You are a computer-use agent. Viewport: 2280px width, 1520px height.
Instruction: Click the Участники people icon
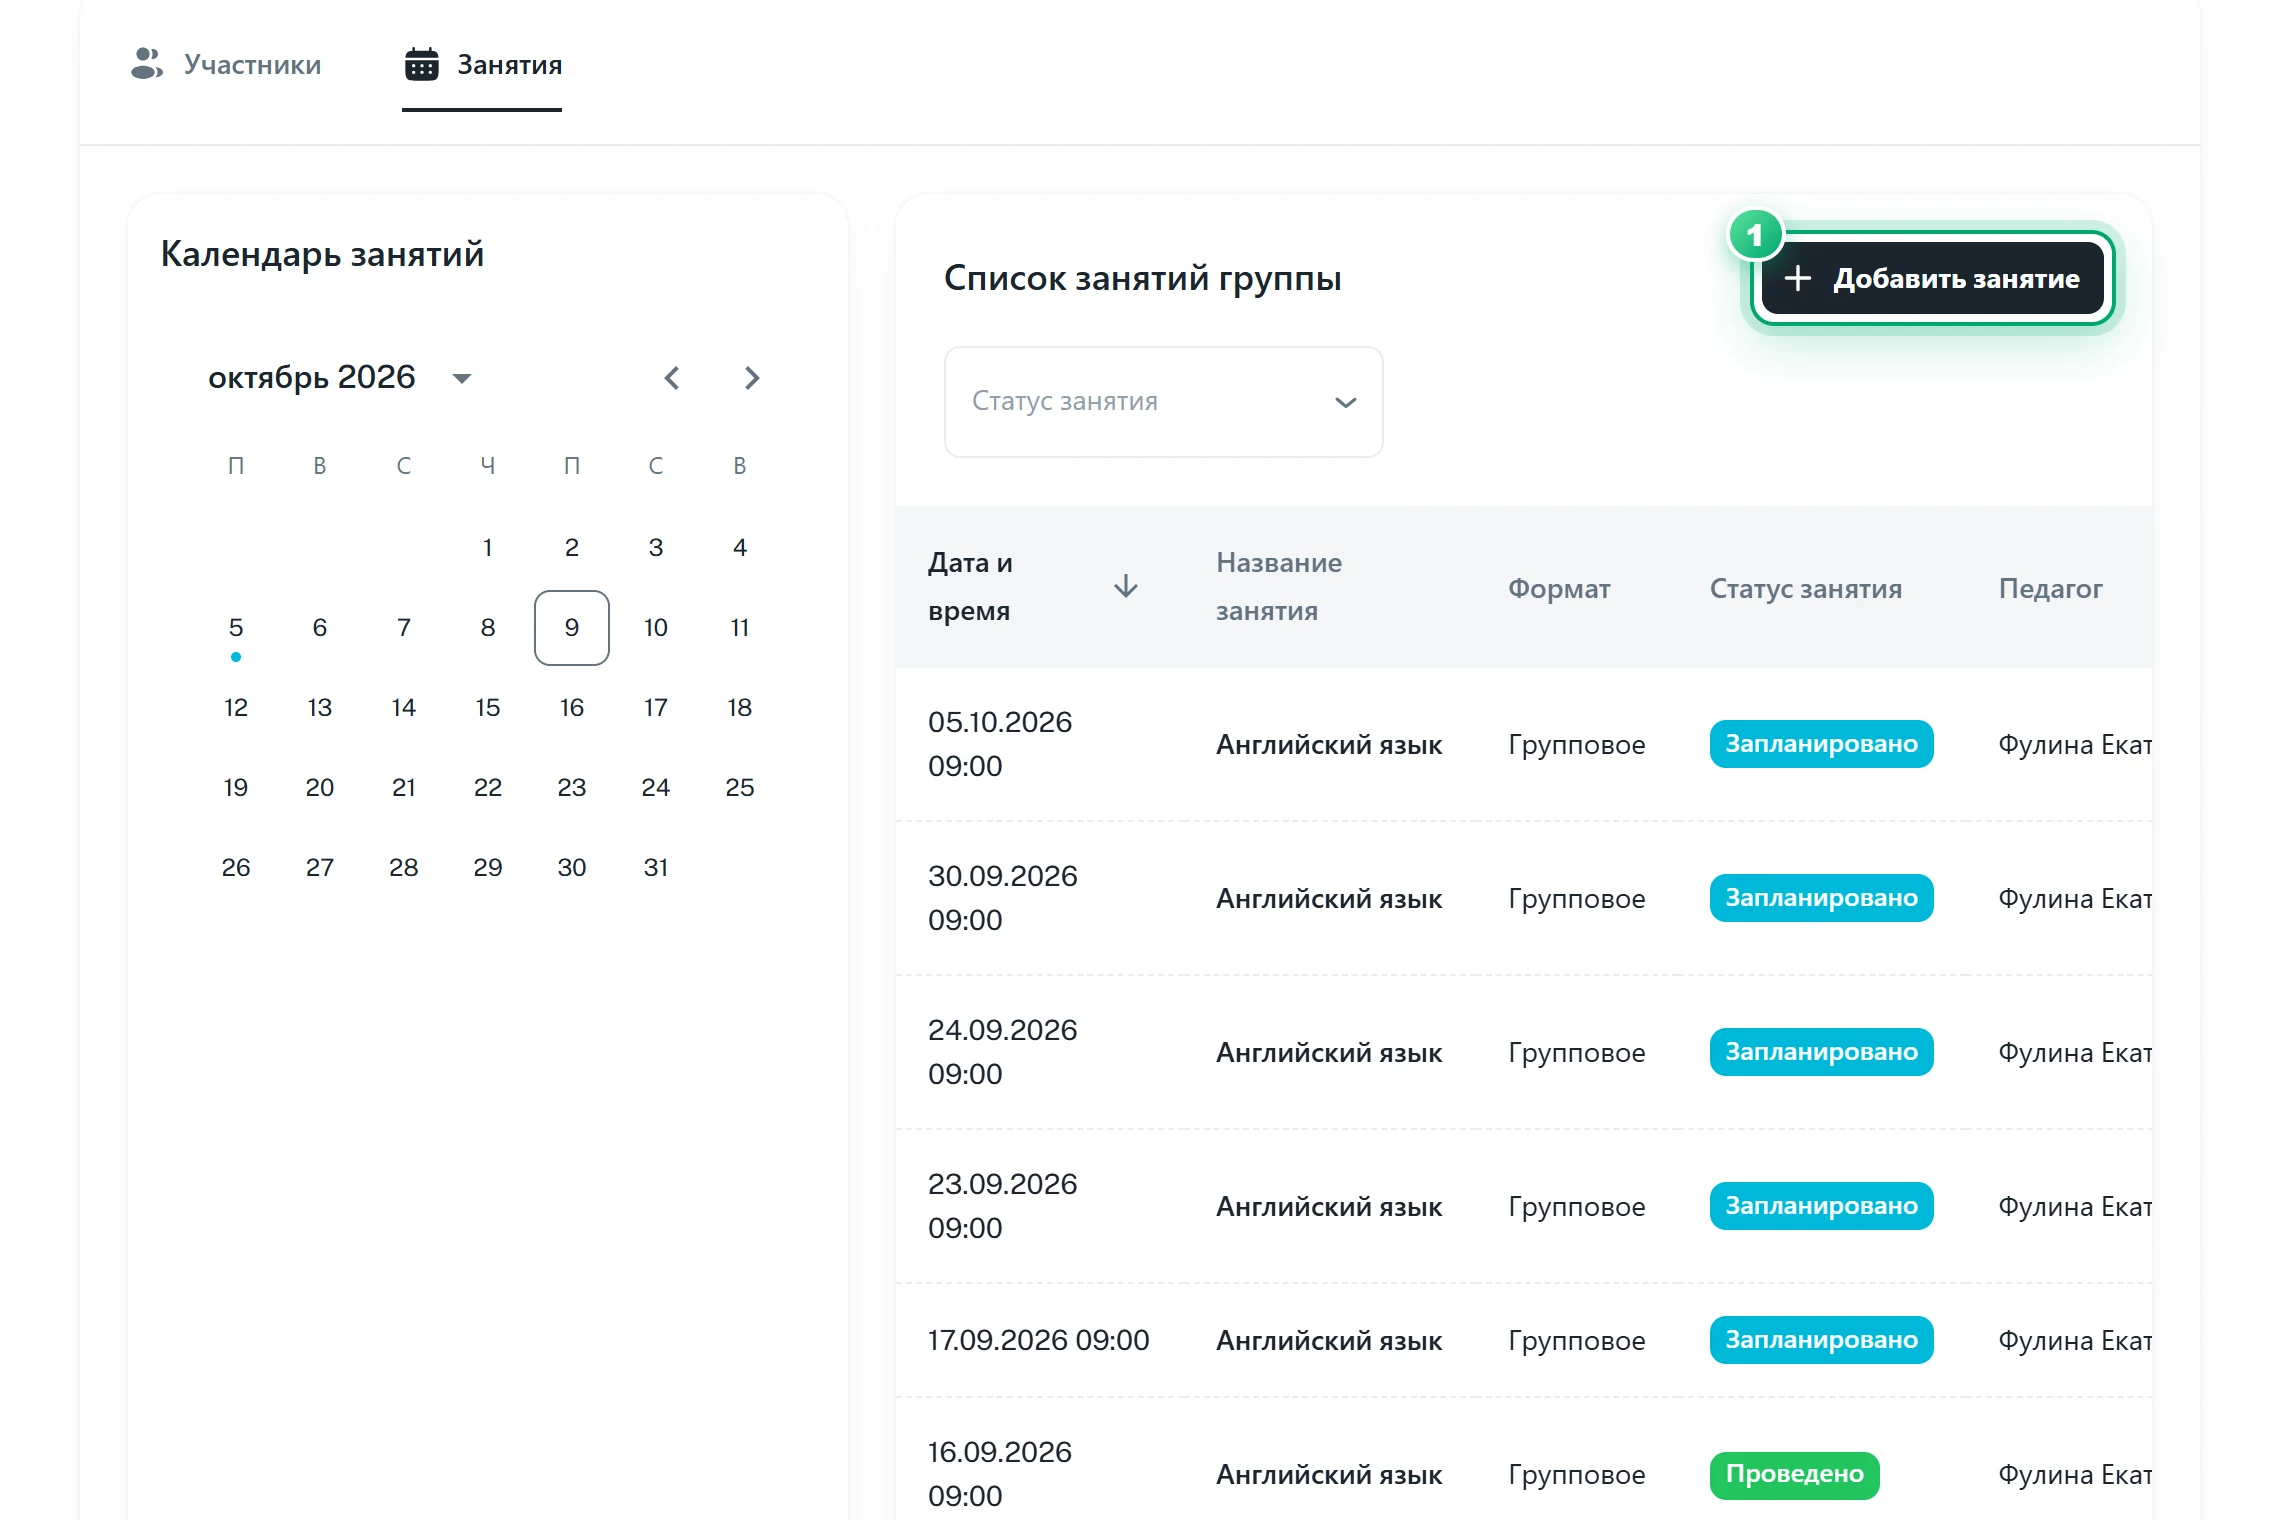(147, 64)
